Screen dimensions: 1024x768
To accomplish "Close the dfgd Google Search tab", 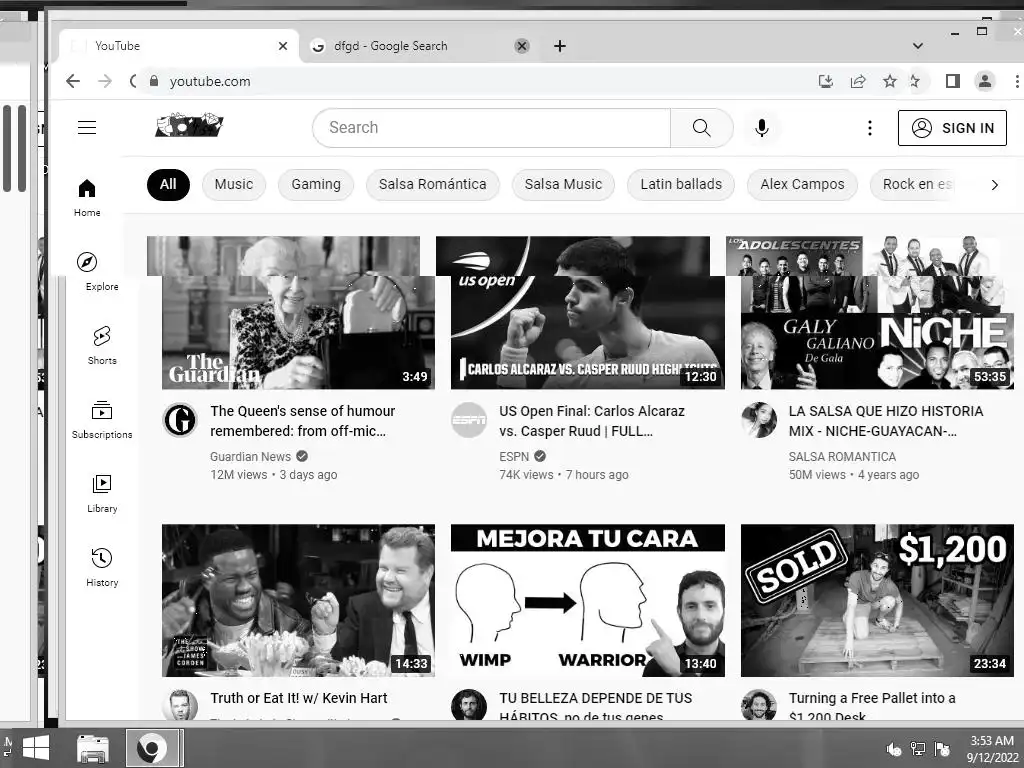I will [522, 46].
